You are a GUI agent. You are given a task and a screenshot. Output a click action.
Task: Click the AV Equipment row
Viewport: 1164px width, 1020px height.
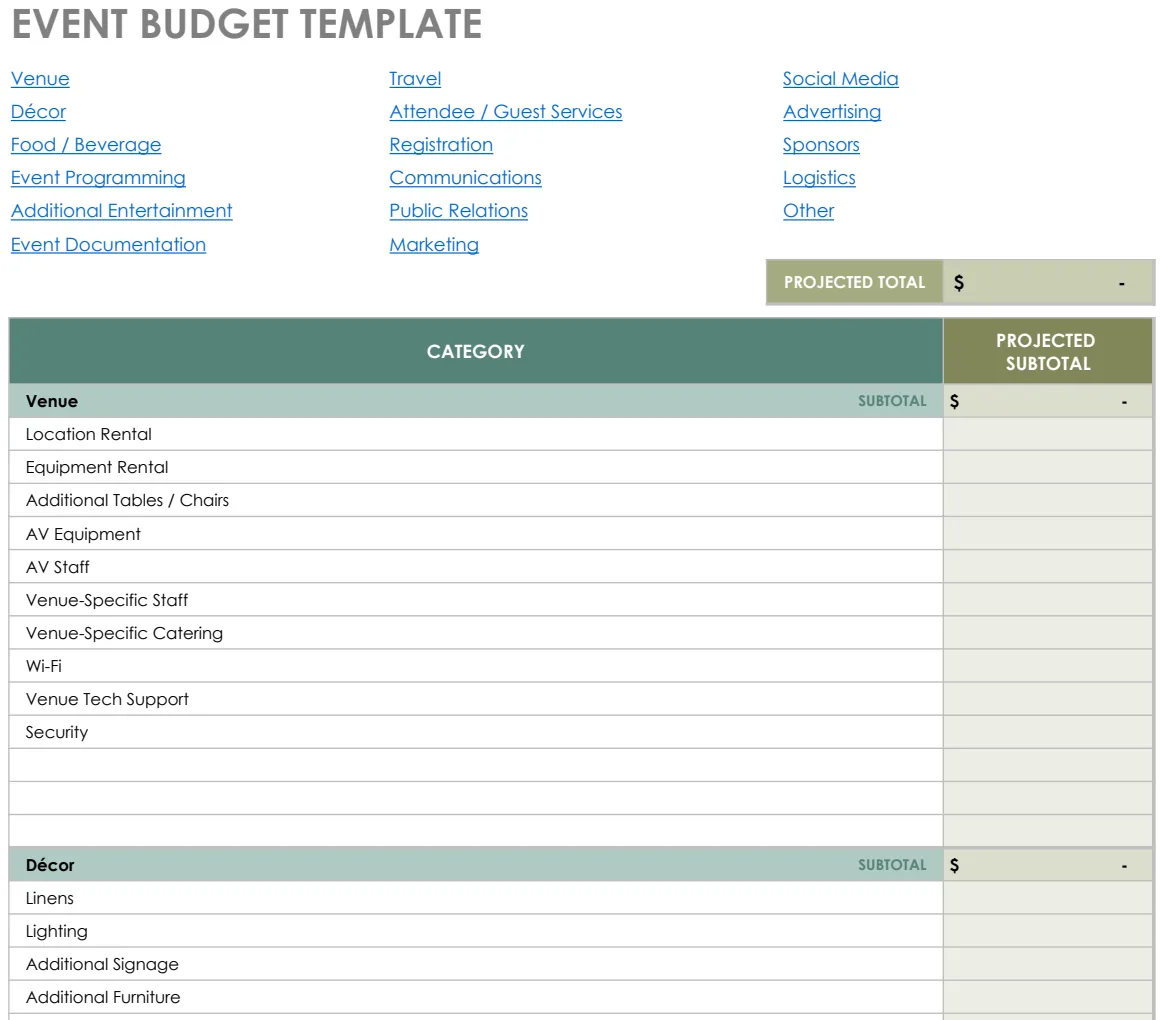click(476, 534)
